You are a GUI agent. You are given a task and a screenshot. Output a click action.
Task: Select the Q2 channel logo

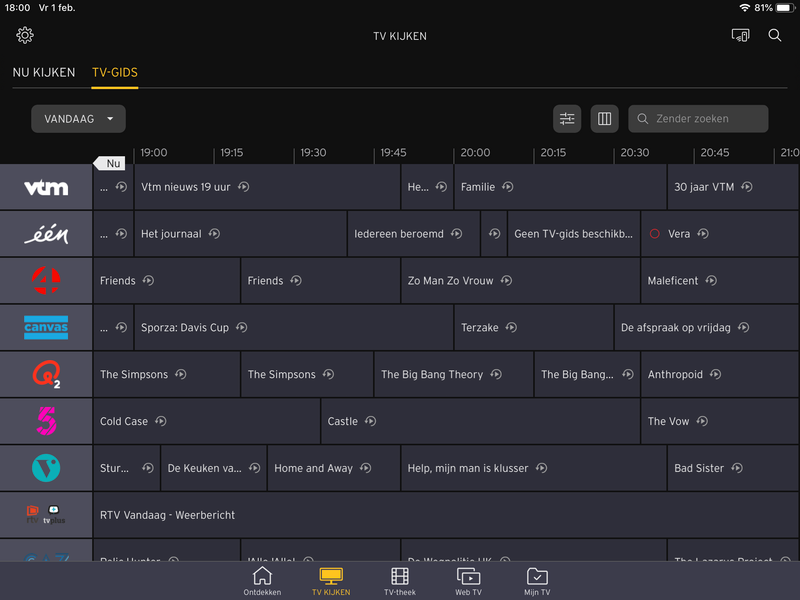pyautogui.click(x=46, y=374)
